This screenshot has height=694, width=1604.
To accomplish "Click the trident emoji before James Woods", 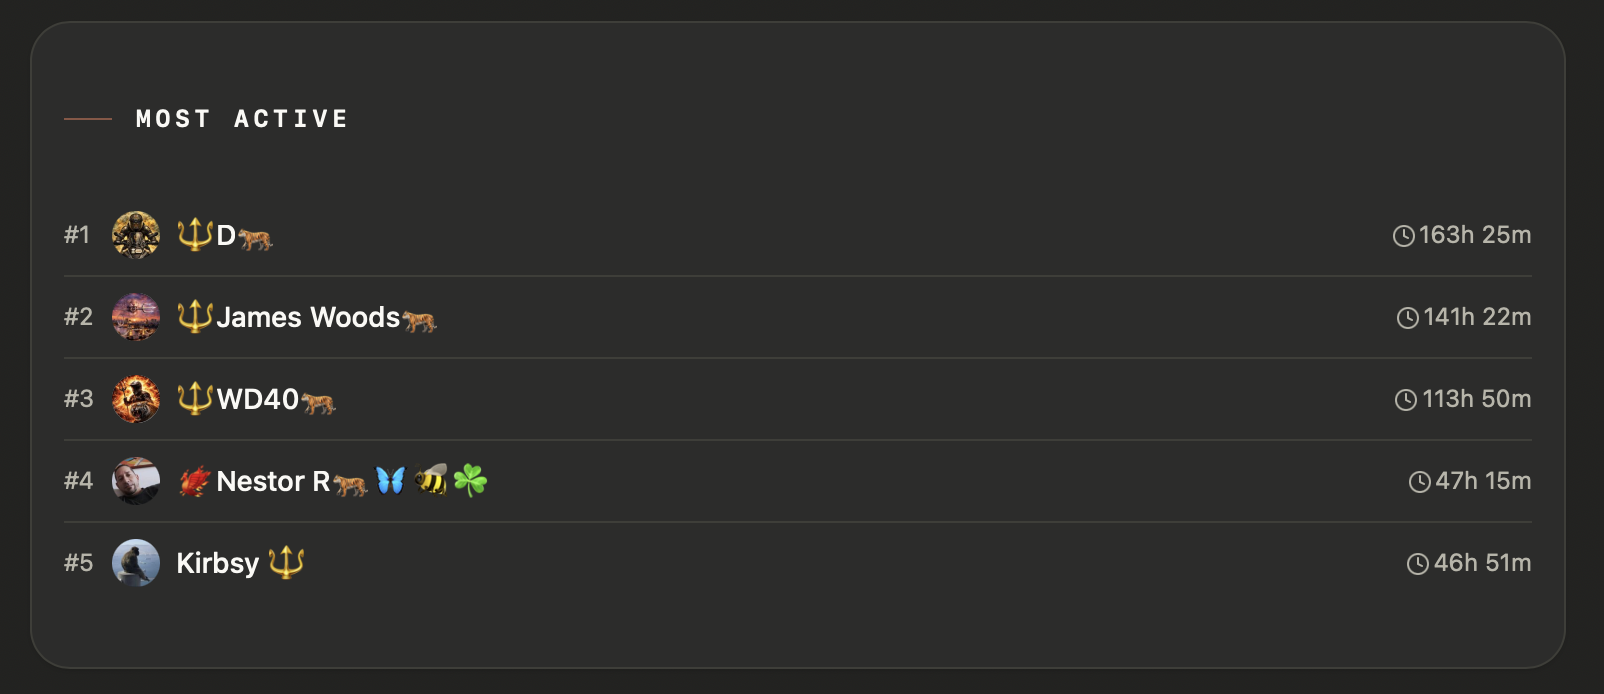I will pos(195,316).
